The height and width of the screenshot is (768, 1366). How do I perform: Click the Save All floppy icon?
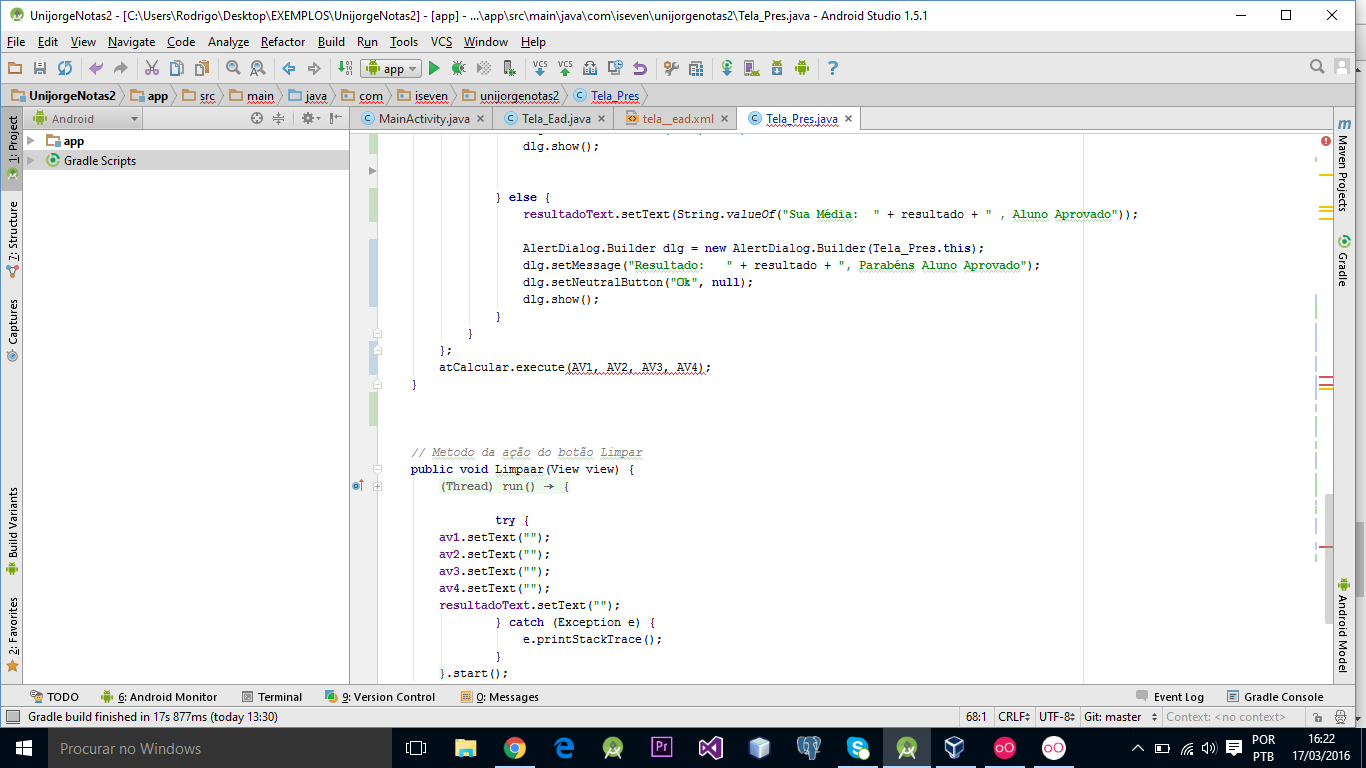[x=40, y=68]
